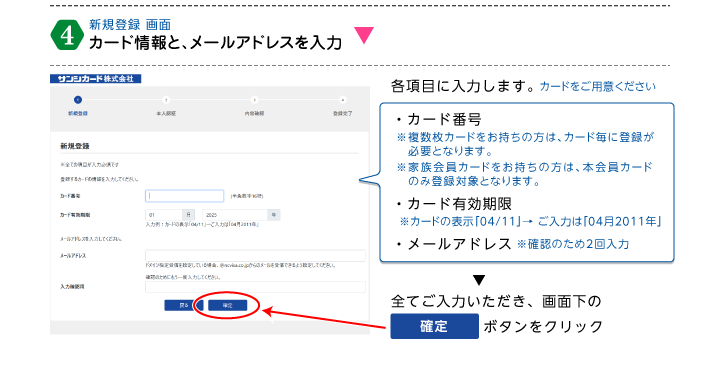The image size is (720, 366).
Task: Click the blue text 新規登録 画面
Action: [x=130, y=24]
